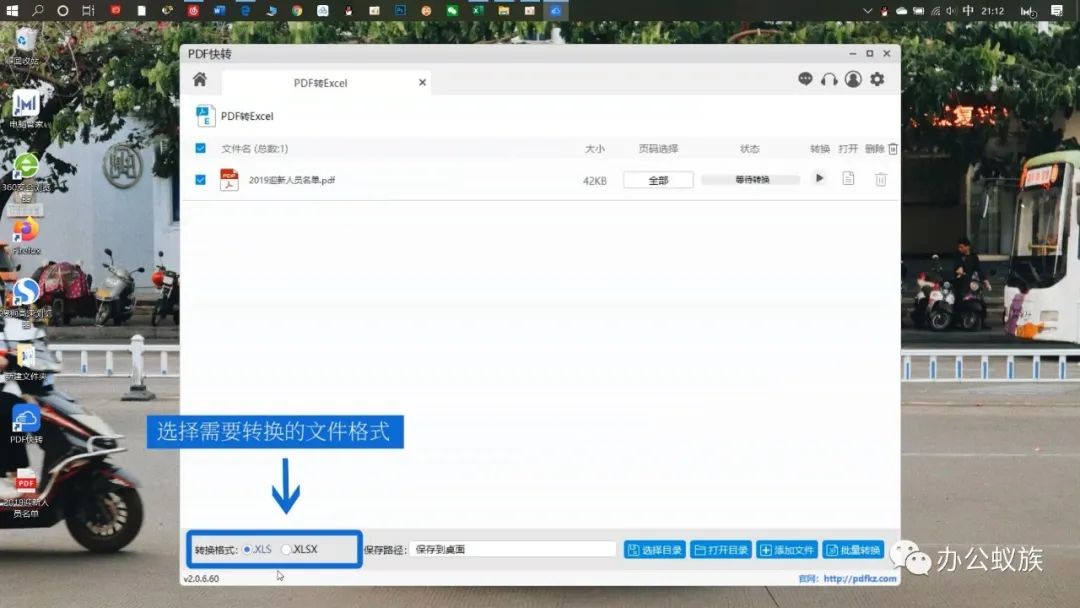This screenshot has width=1080, height=608.
Task: Uncheck the 2019迎新人员名单.pdf file checkbox
Action: point(200,180)
